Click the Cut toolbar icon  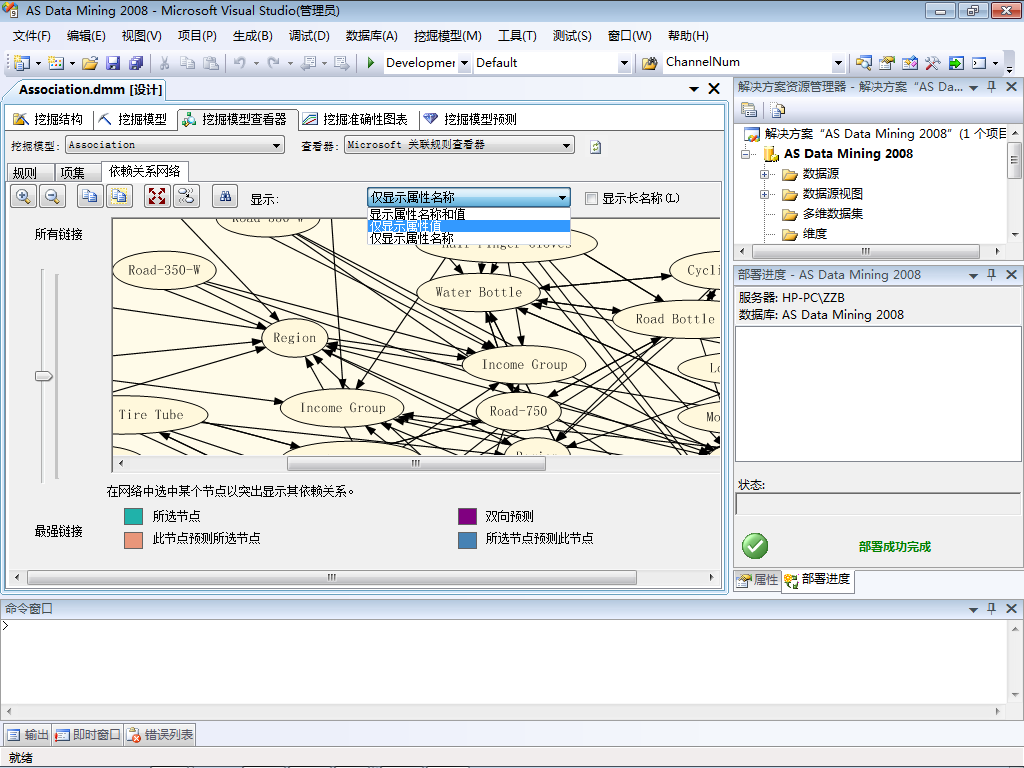click(165, 63)
